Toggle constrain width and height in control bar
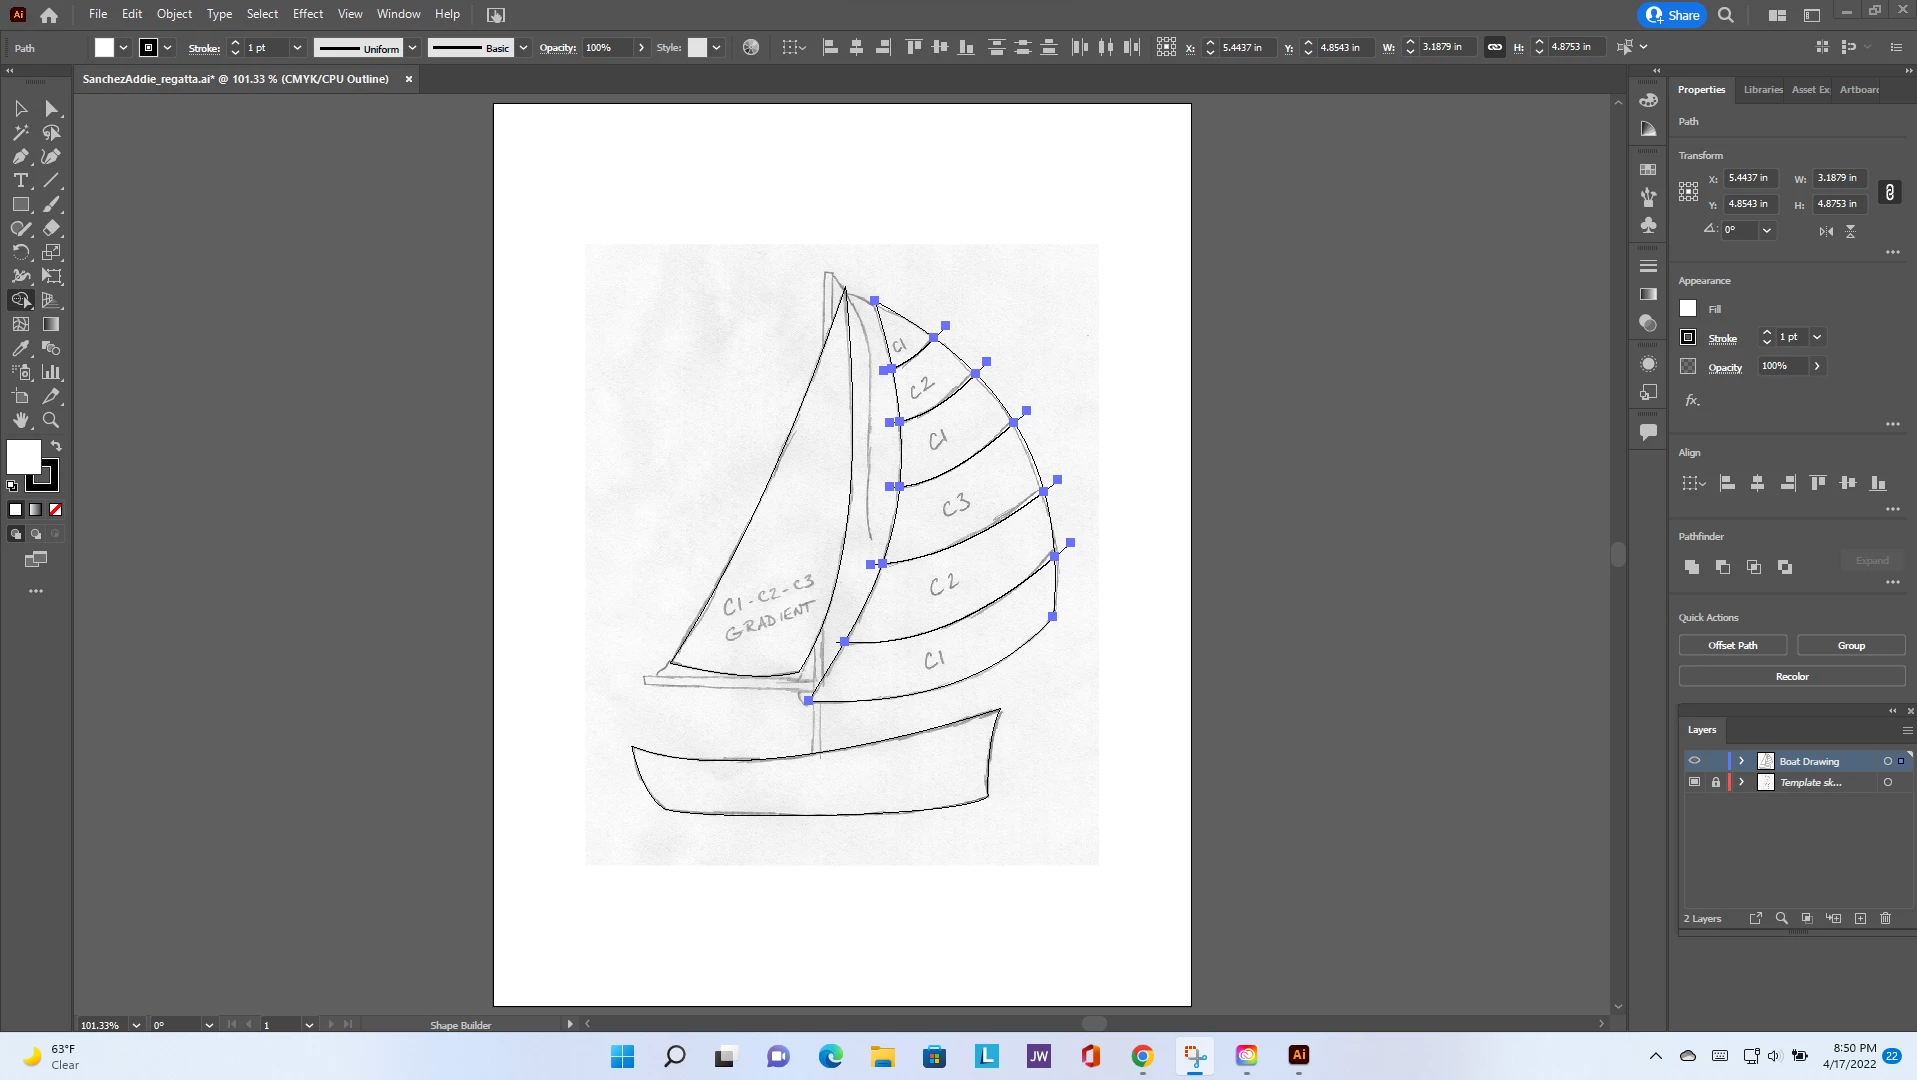The height and width of the screenshot is (1080, 1917). click(x=1494, y=47)
